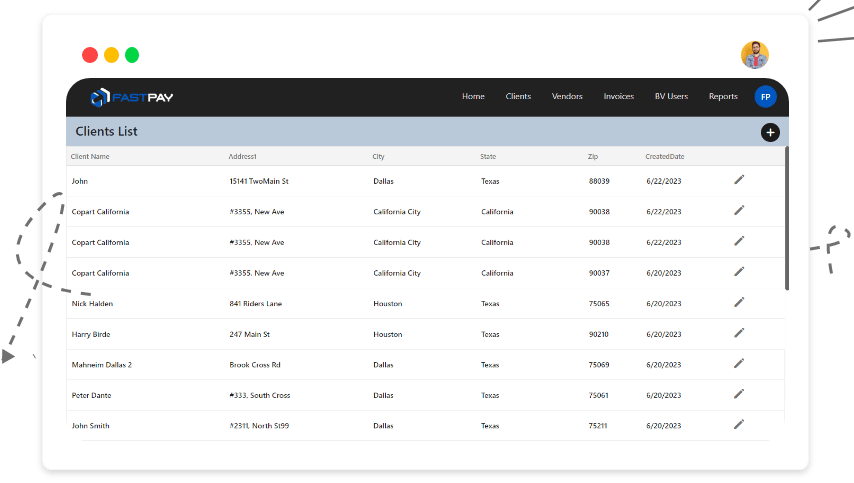Click the profile photo thumbnail at top right
Viewport: 854px width, 483px height.
[755, 55]
